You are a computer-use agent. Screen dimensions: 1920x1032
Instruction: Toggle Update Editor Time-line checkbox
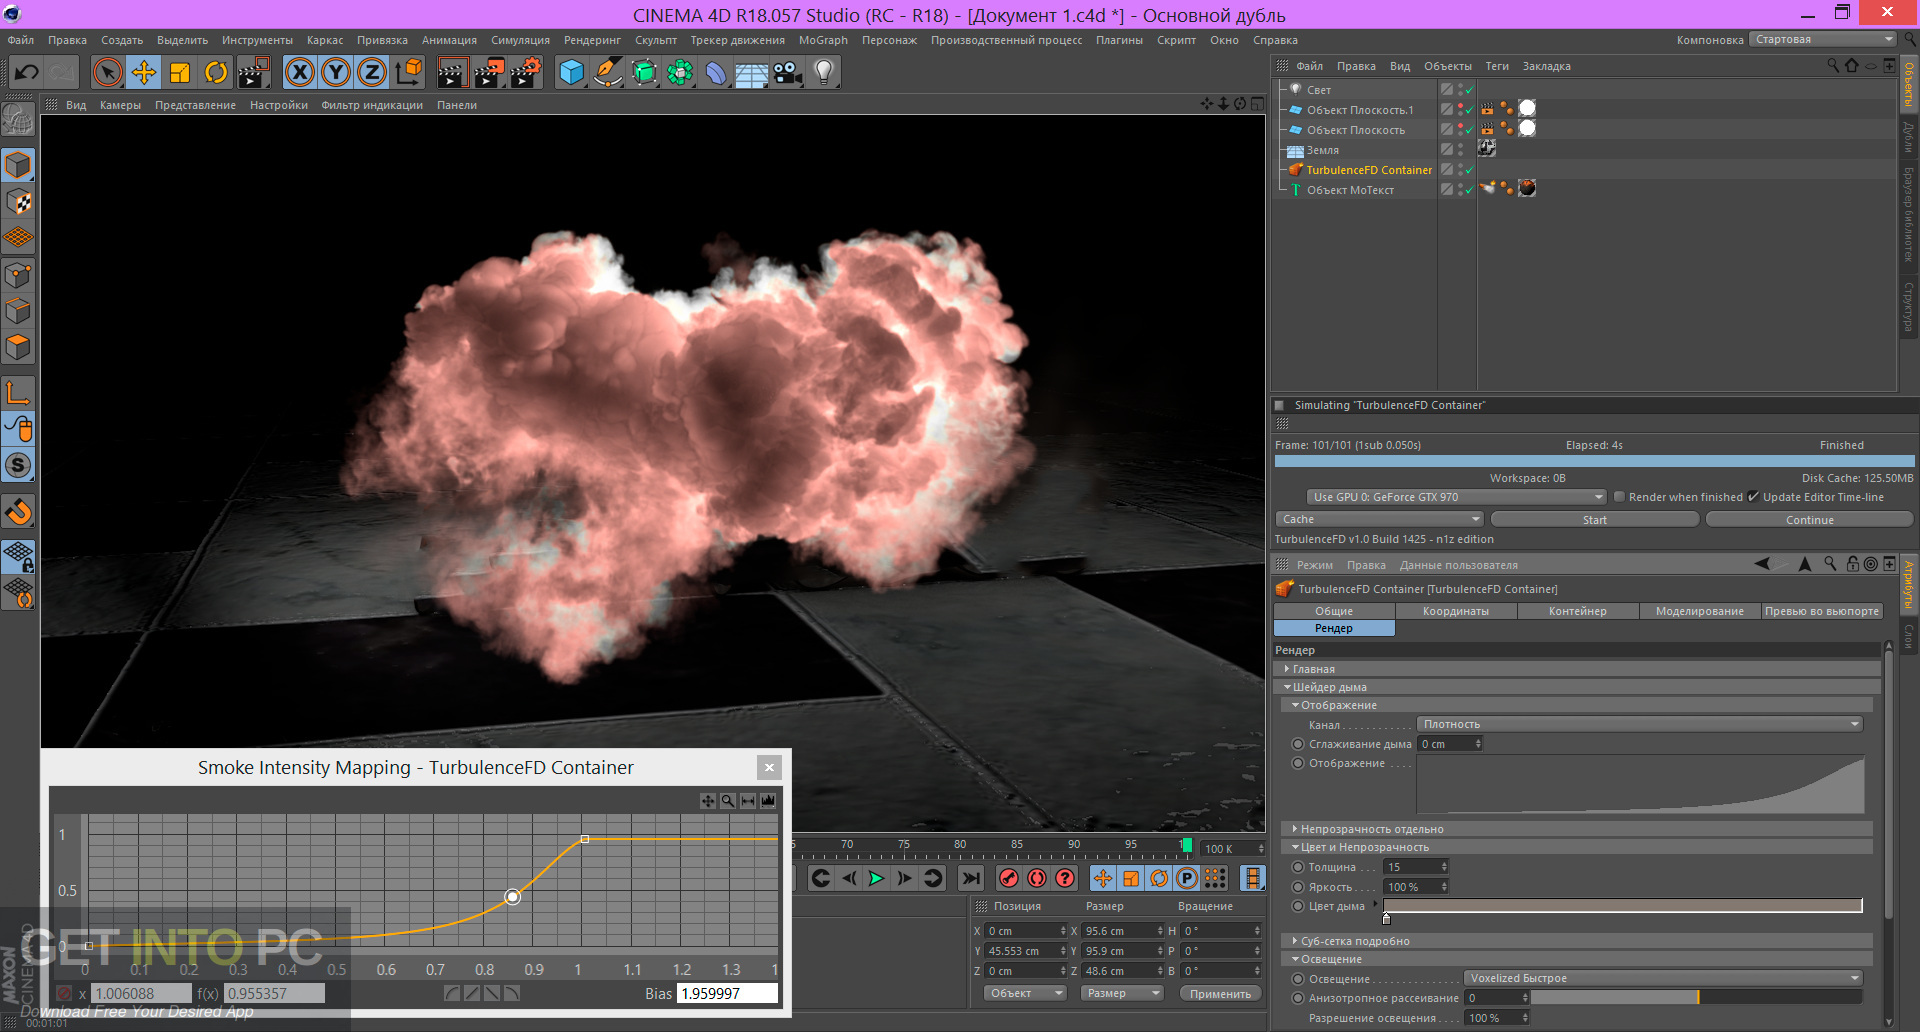pos(1753,497)
